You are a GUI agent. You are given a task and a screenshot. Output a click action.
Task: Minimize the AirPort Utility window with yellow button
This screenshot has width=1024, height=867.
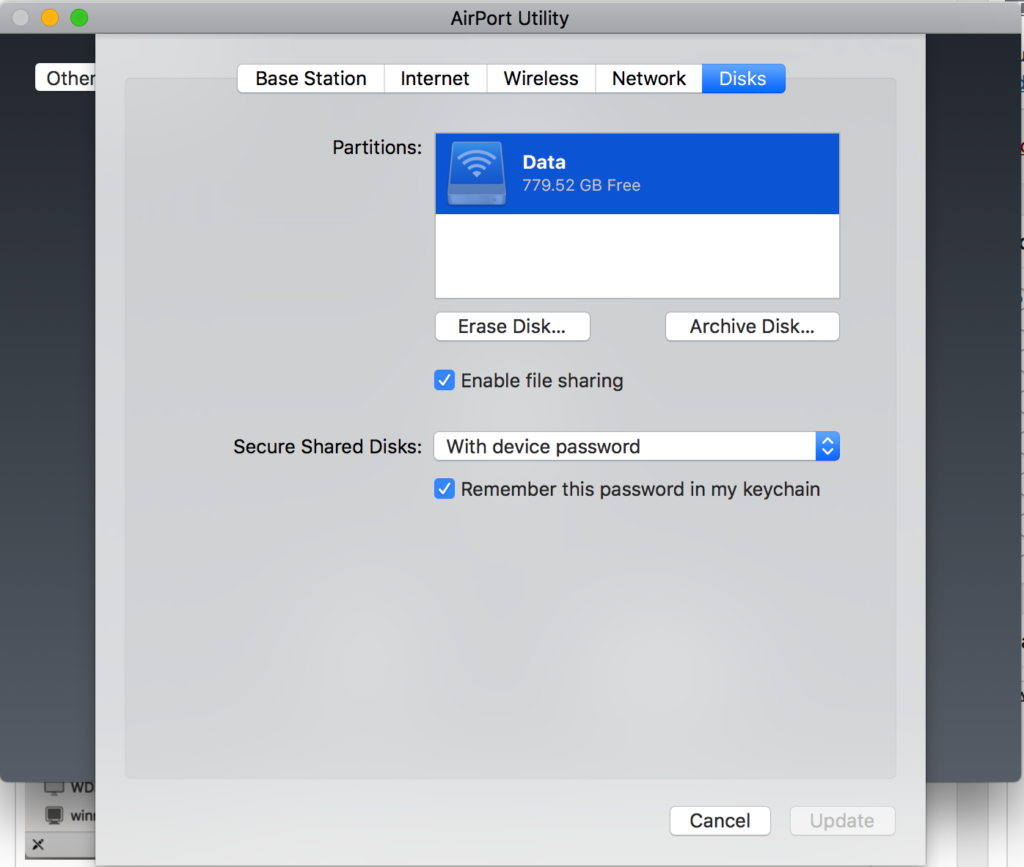tap(50, 18)
